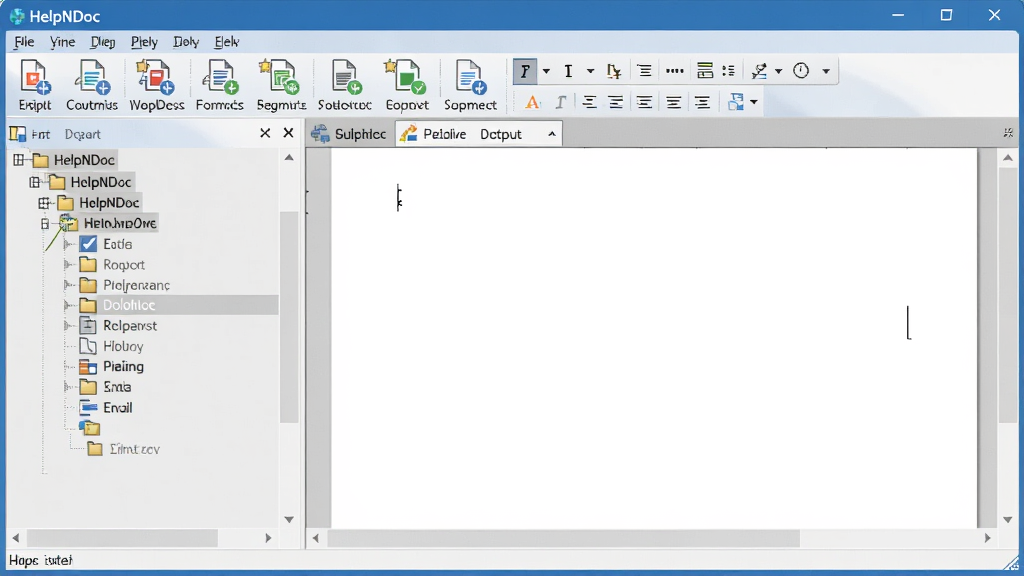The height and width of the screenshot is (576, 1024).
Task: Click the Formats toolbar icon
Action: [x=219, y=85]
